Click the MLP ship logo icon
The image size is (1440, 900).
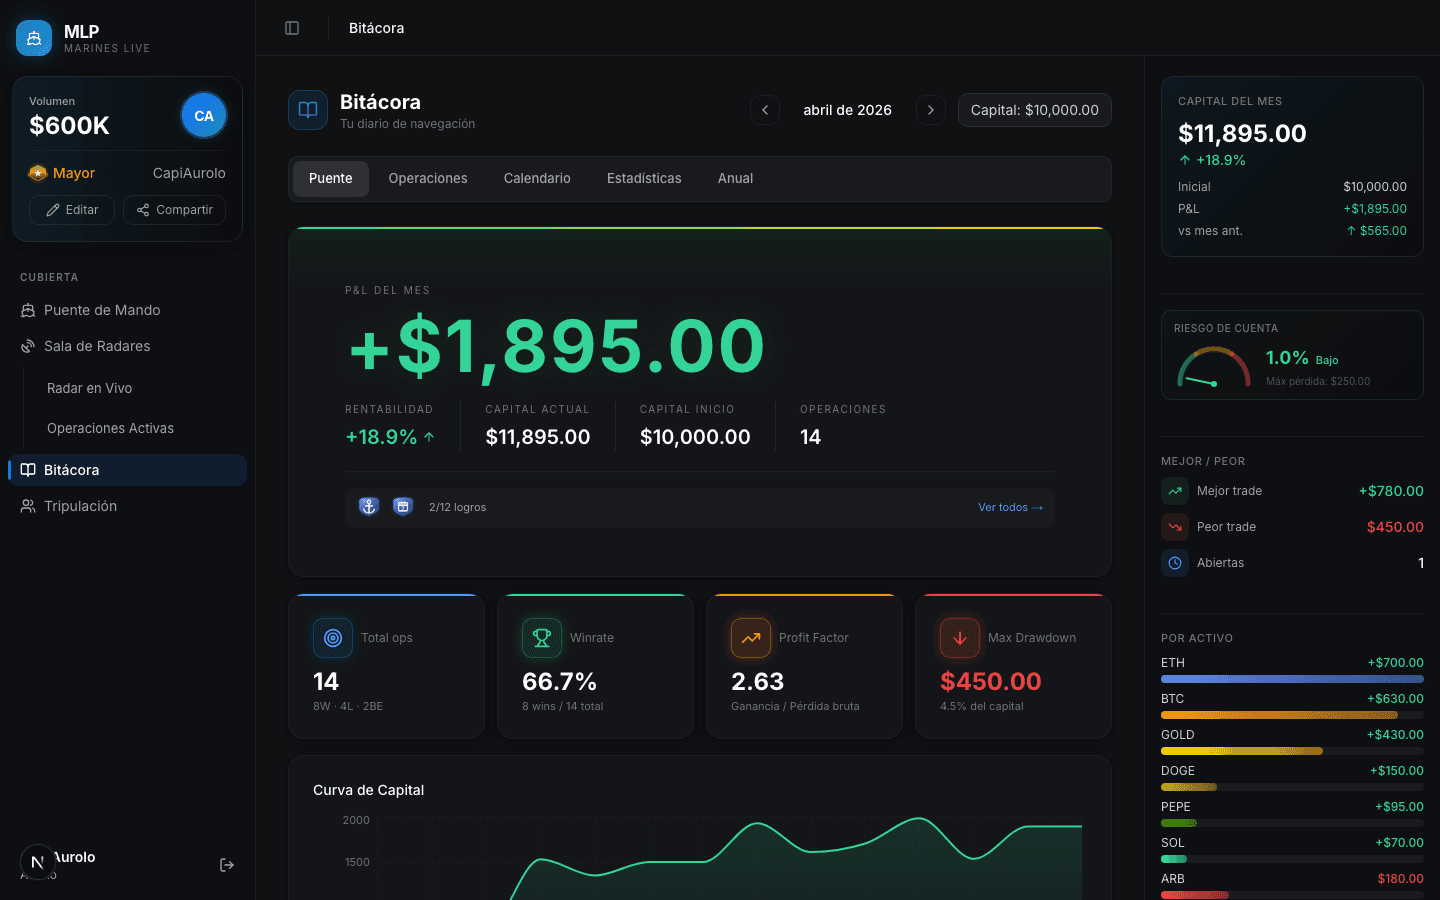pos(34,38)
